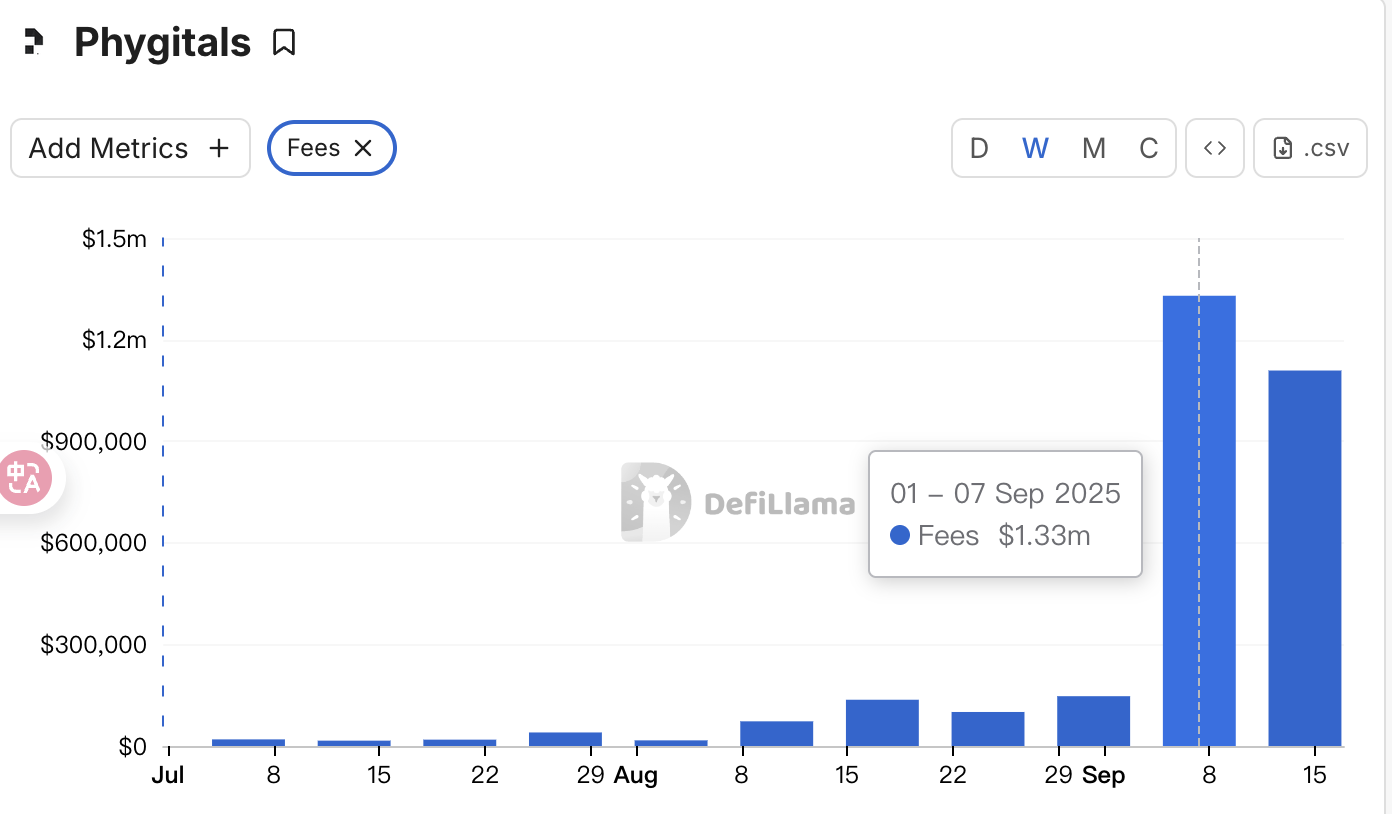Open the Add Metrics dropdown
1392x814 pixels.
point(130,148)
